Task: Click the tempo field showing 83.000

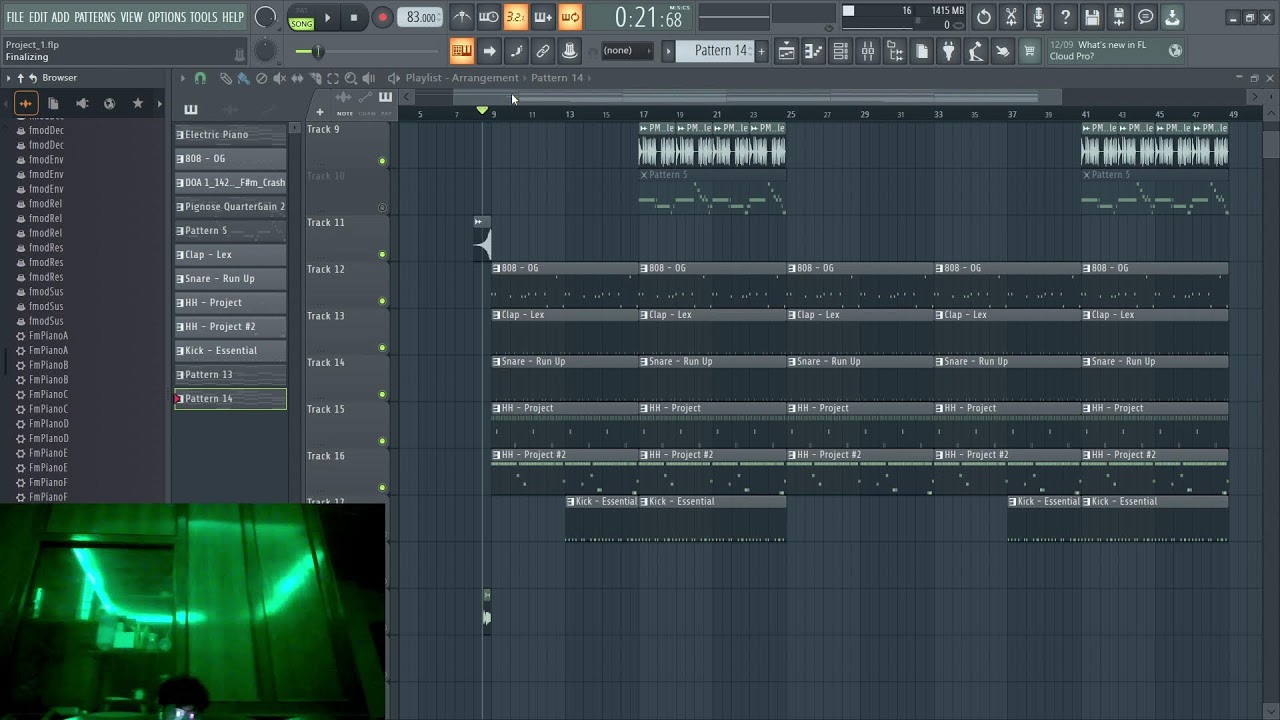Action: pos(421,17)
